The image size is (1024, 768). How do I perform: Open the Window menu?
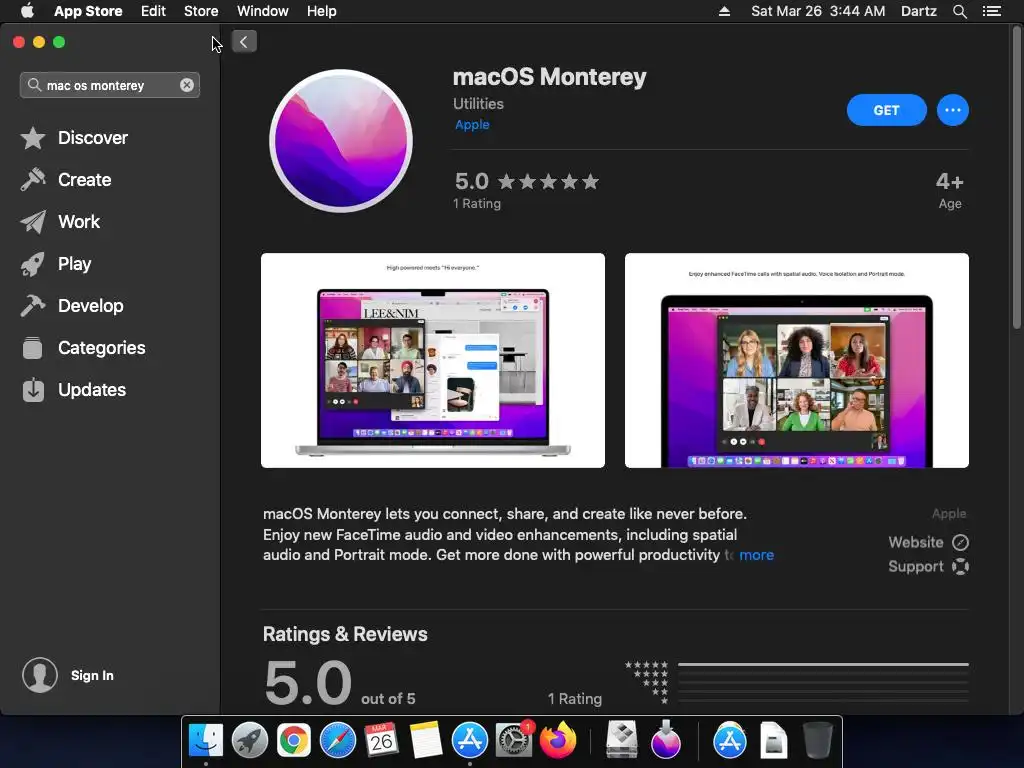click(x=263, y=11)
